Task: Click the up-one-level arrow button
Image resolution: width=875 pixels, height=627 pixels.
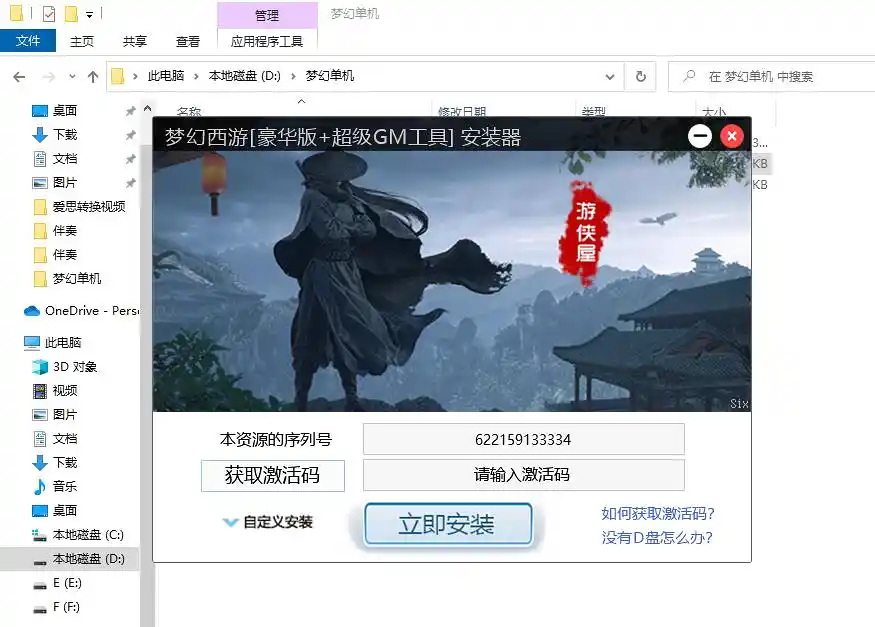Action: (93, 76)
